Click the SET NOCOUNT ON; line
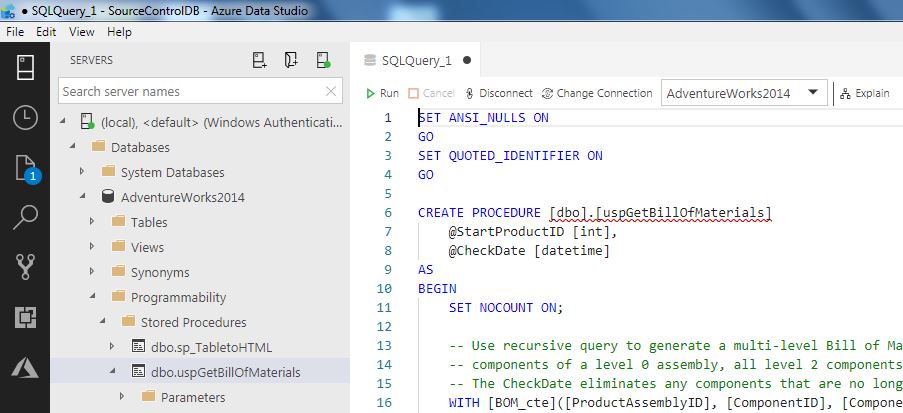The height and width of the screenshot is (413, 903). [506, 308]
